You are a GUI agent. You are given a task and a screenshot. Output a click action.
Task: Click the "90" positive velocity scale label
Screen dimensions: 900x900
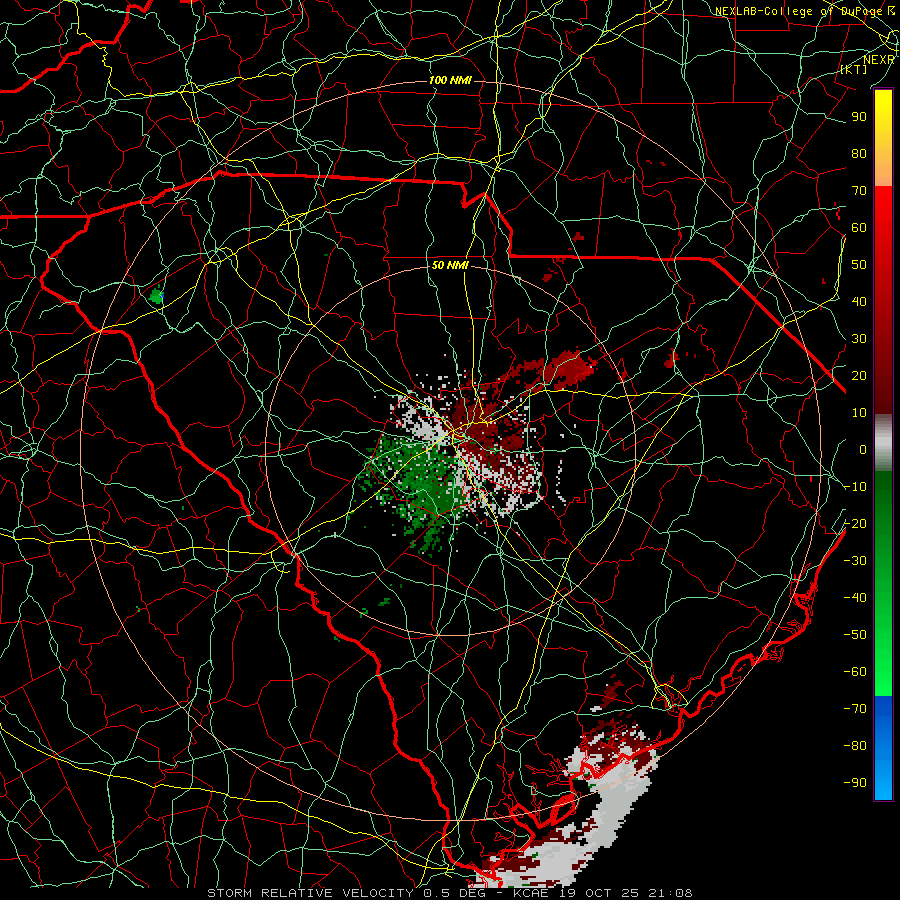(x=859, y=117)
